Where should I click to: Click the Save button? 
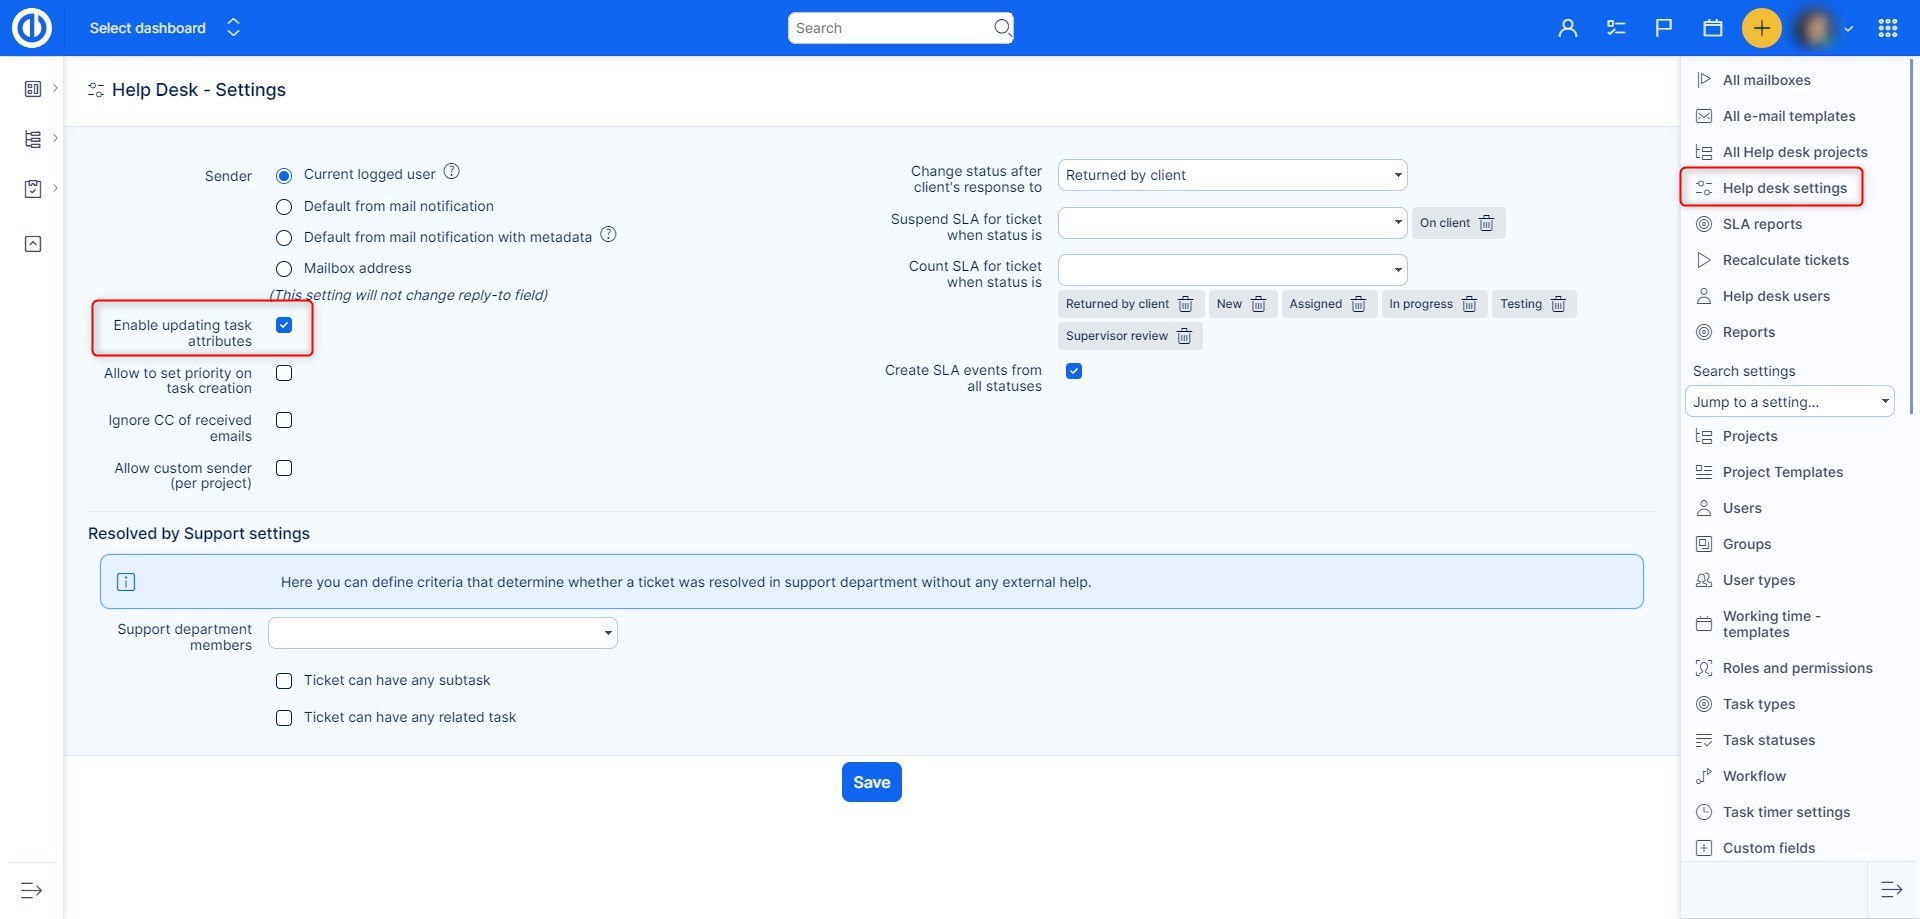coord(871,782)
